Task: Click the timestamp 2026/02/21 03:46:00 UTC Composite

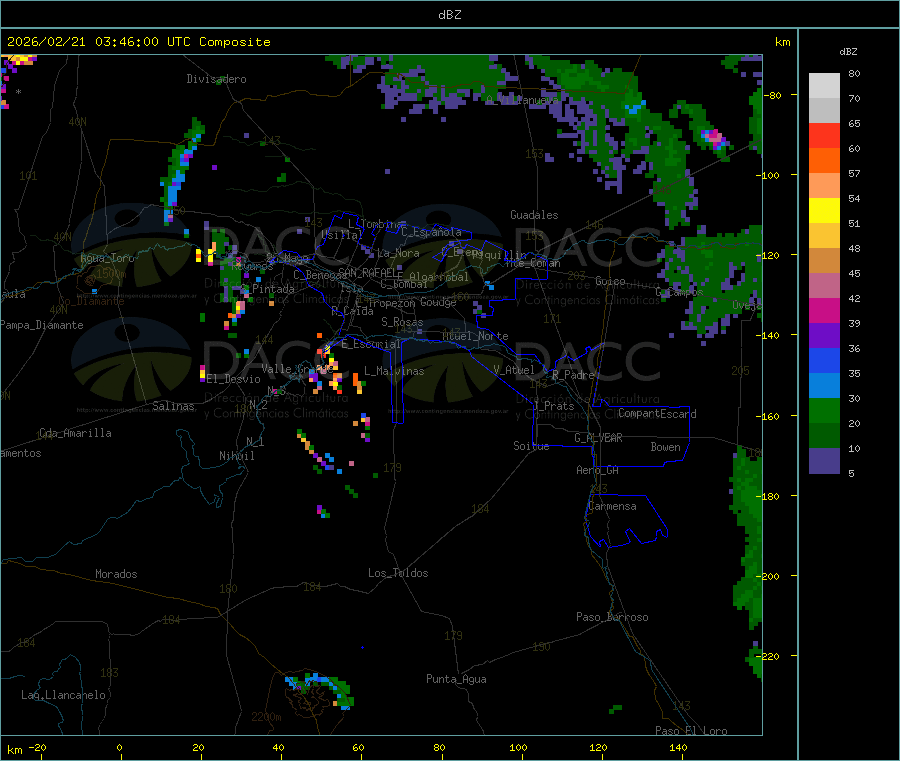Action: coord(138,42)
